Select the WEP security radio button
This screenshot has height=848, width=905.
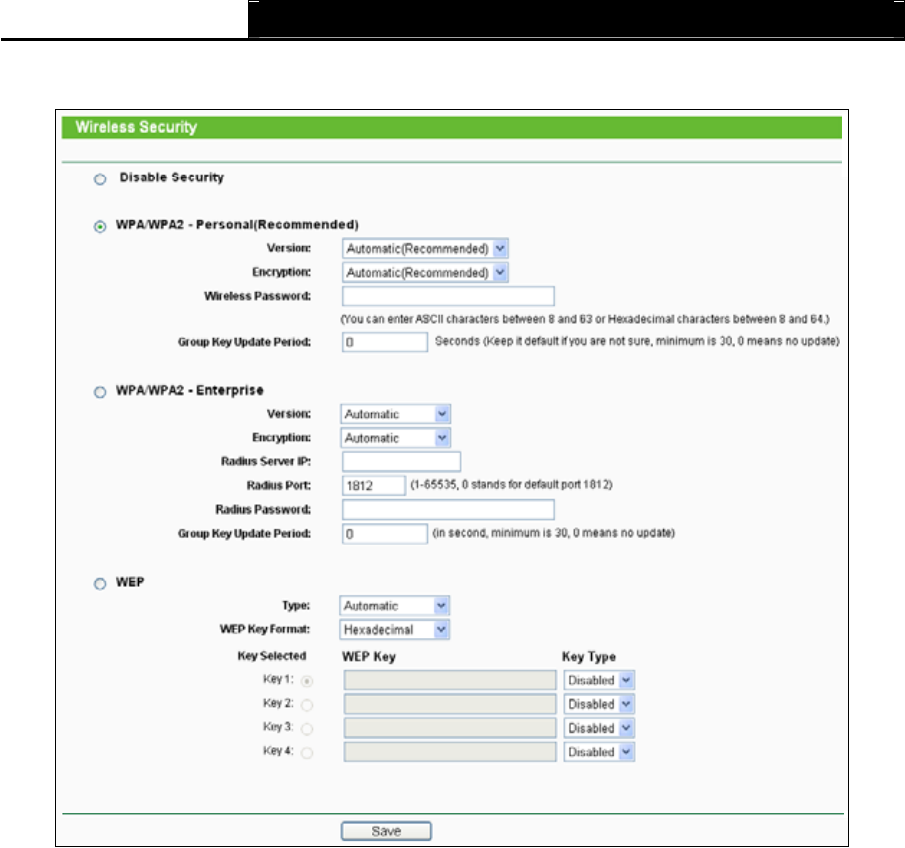100,584
